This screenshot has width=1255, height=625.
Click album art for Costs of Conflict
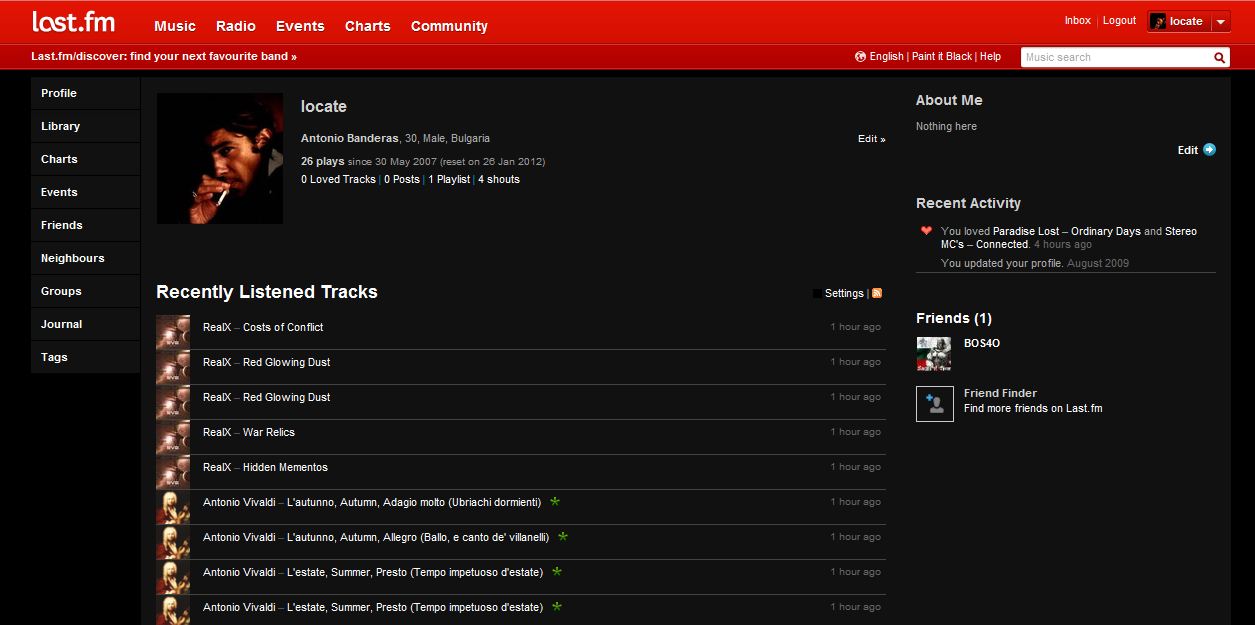[x=173, y=332]
